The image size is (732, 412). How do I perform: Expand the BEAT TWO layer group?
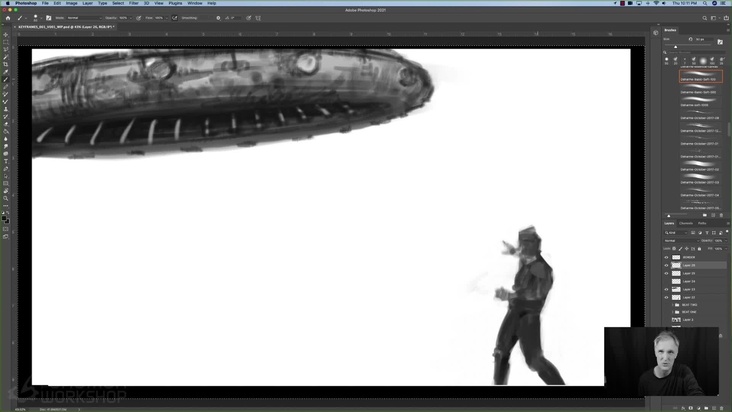(672, 305)
